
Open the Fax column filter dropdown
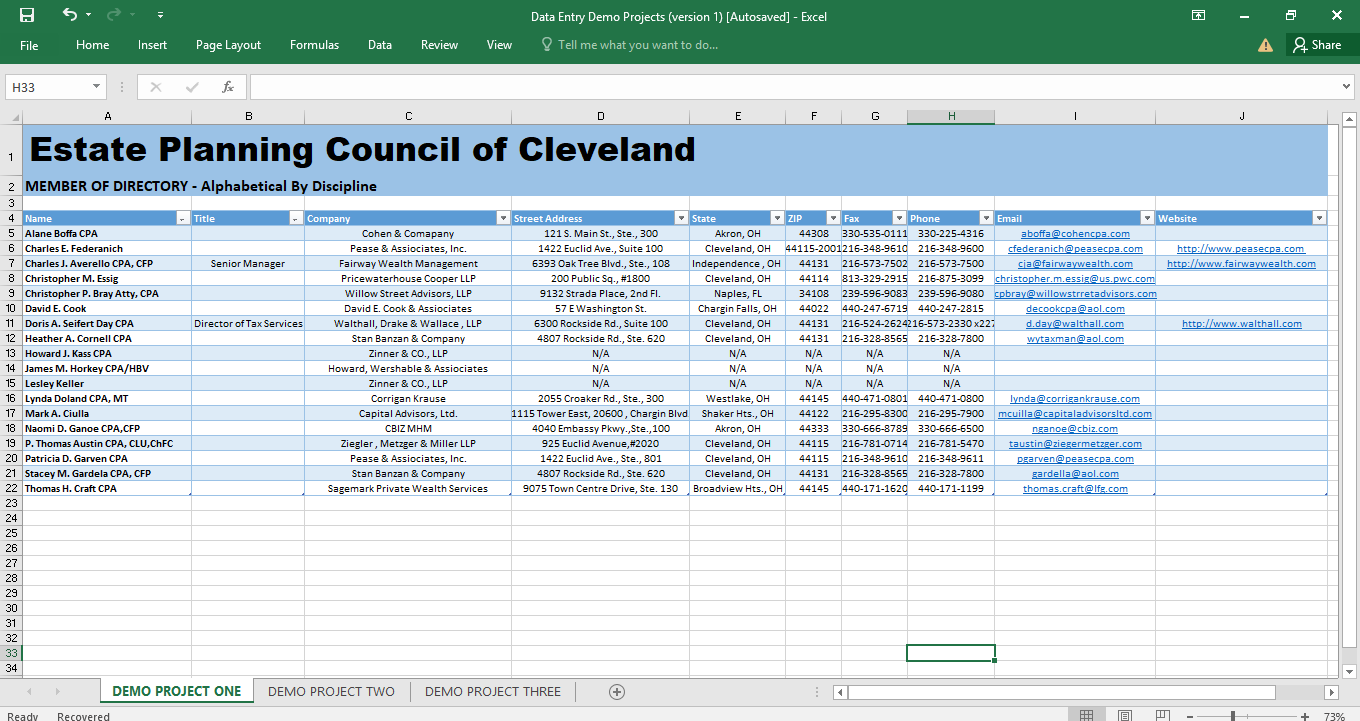899,218
